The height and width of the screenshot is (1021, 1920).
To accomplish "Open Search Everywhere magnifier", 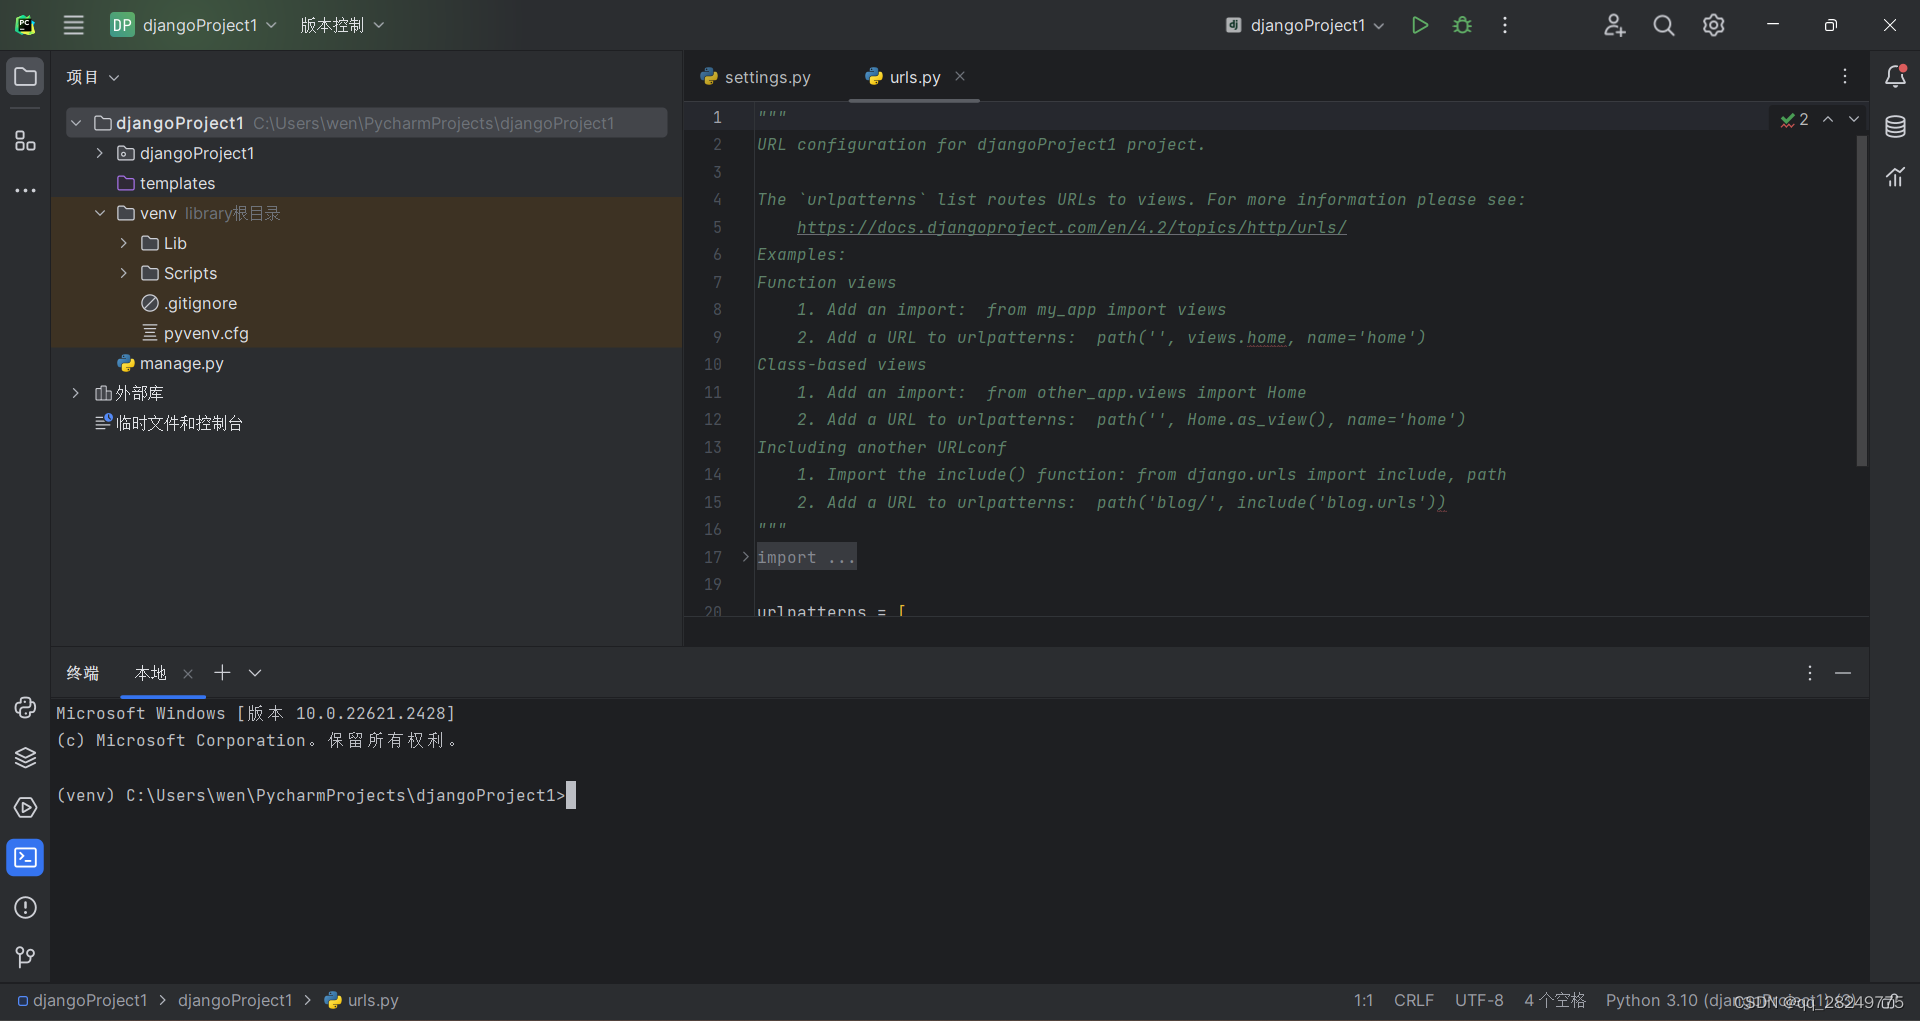I will click(1663, 25).
